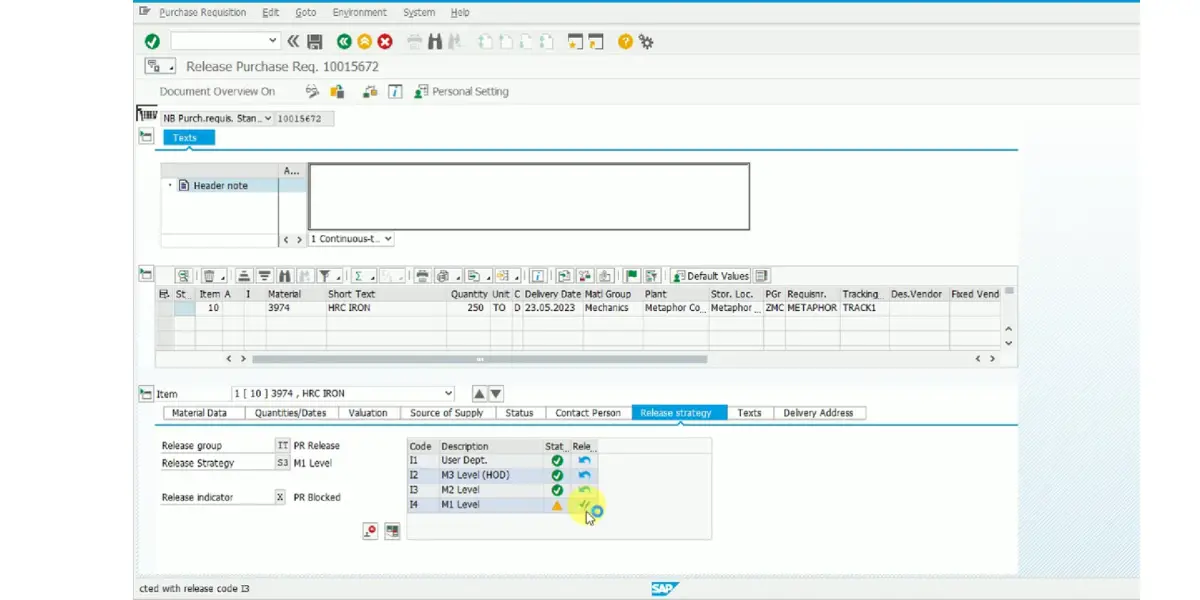Collapse the header section toggle icon
The image size is (1200, 600).
[146, 137]
